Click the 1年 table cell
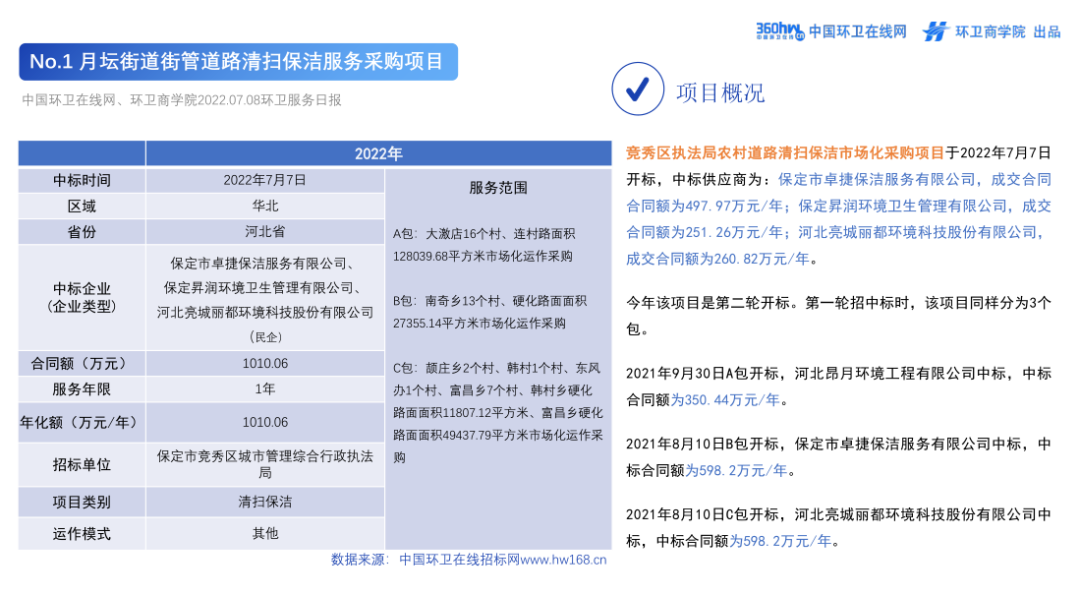 click(265, 390)
